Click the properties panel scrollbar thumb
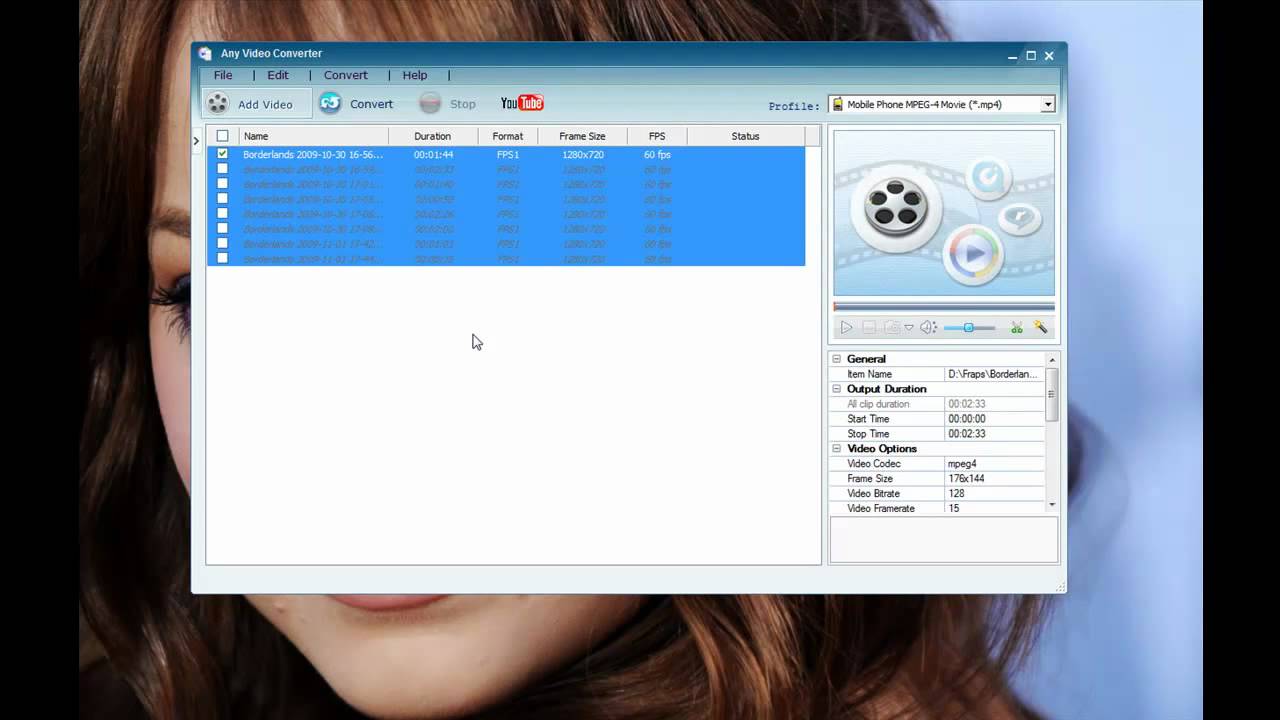 click(x=1051, y=394)
